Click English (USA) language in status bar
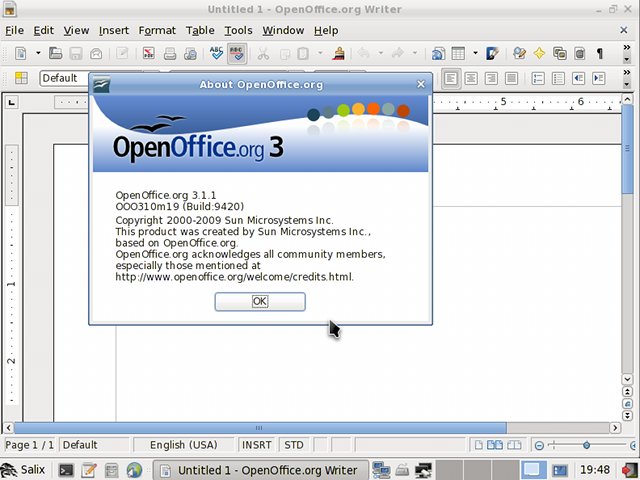The image size is (640, 480). click(184, 445)
